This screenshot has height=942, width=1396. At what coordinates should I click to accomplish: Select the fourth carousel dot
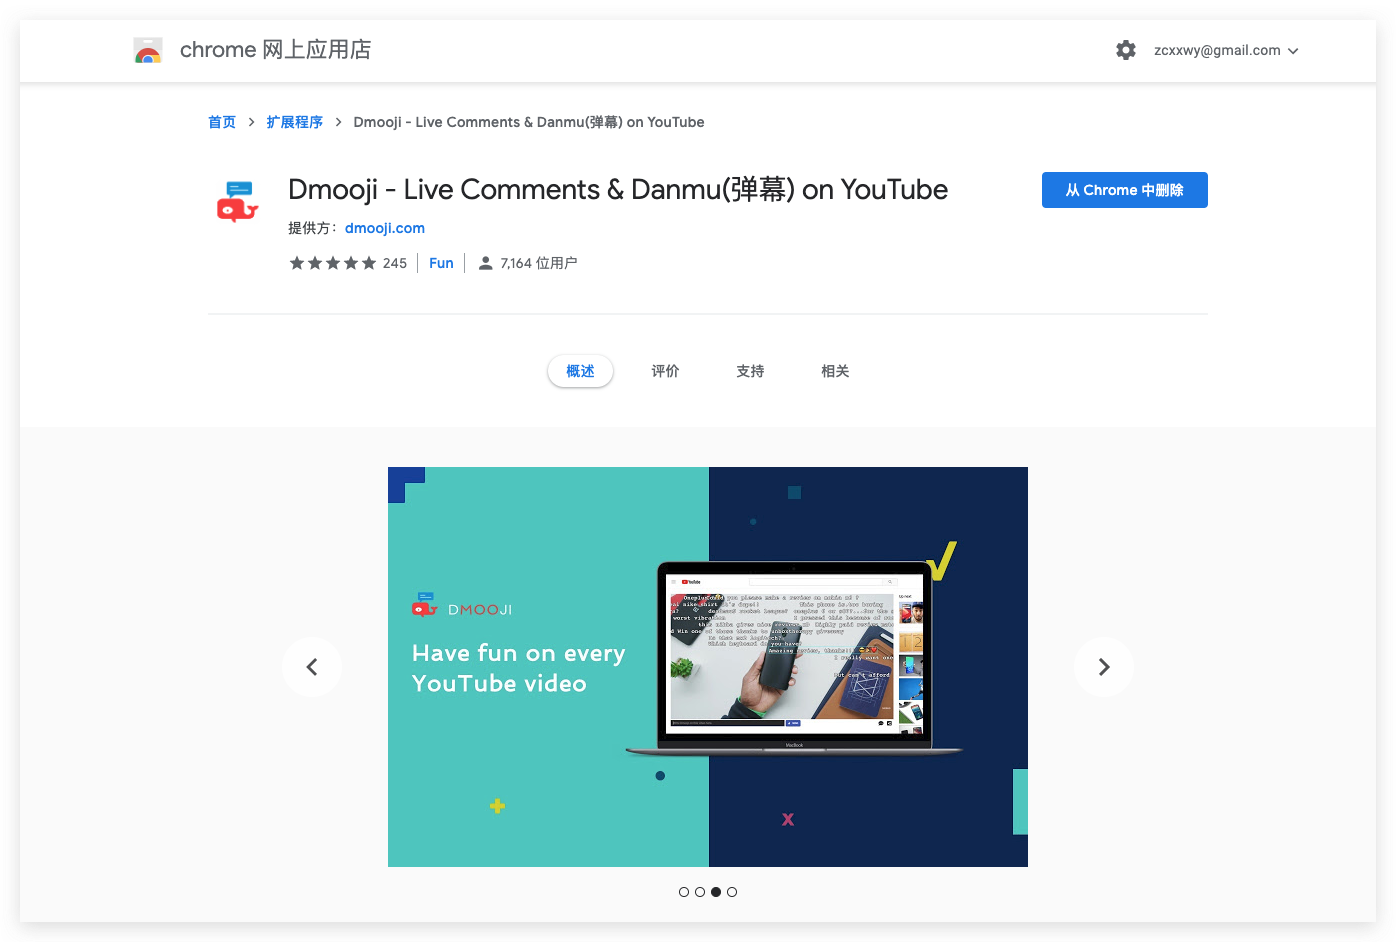pos(732,892)
